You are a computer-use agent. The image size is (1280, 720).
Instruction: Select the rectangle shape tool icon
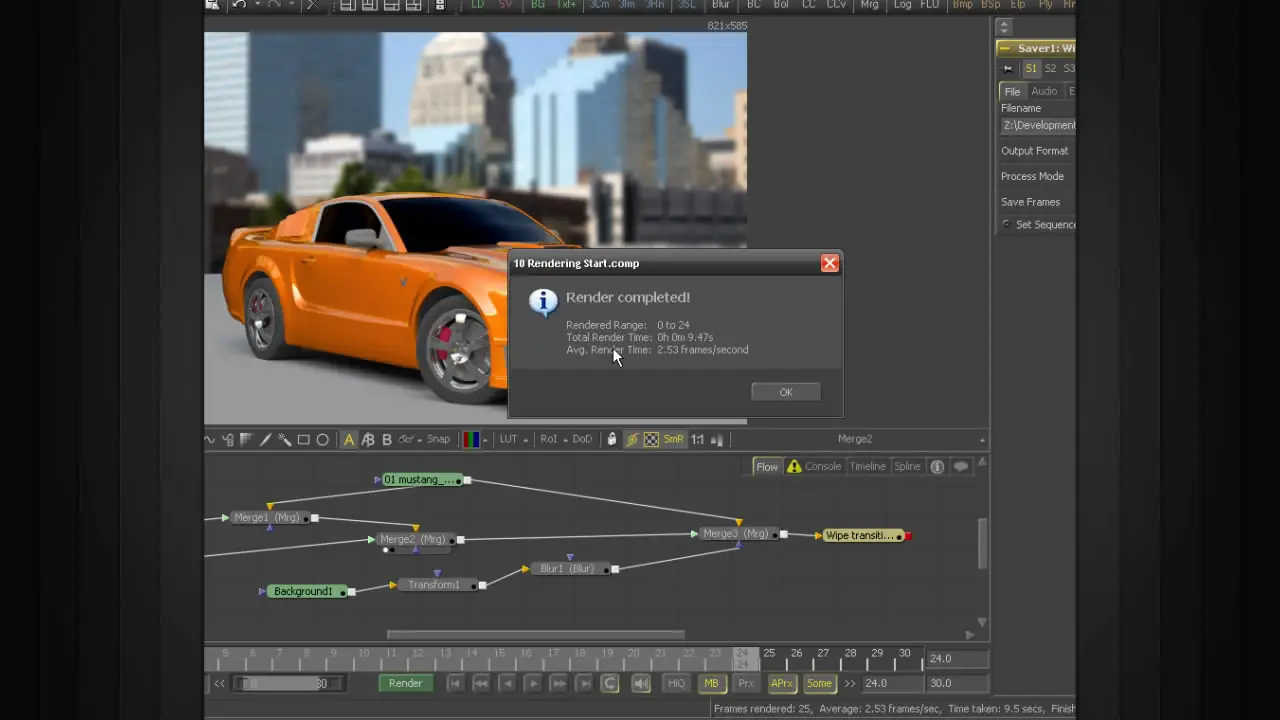coord(303,439)
